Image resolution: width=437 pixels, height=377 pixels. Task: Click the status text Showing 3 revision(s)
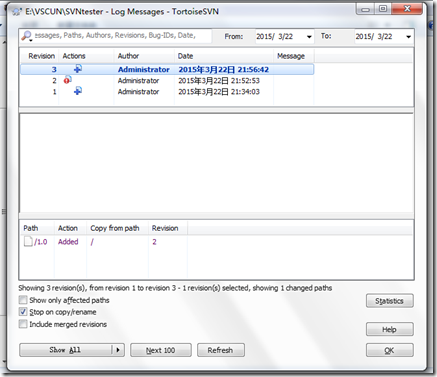[x=175, y=288]
